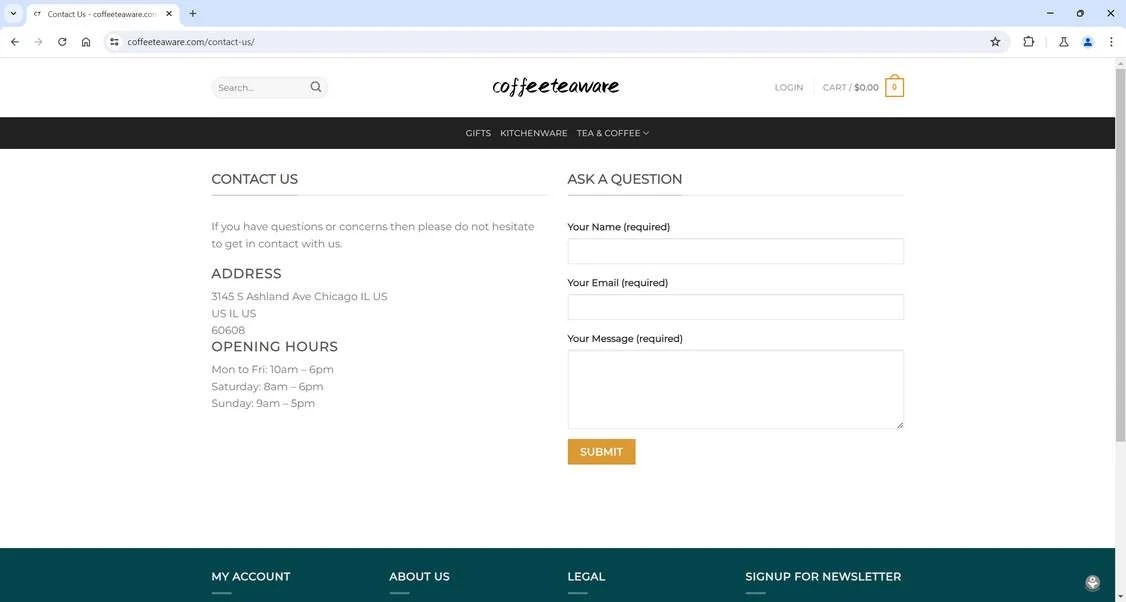Screen dimensions: 1126x602
Task: Open Chrome Labs flask icon
Action: pos(1064,42)
